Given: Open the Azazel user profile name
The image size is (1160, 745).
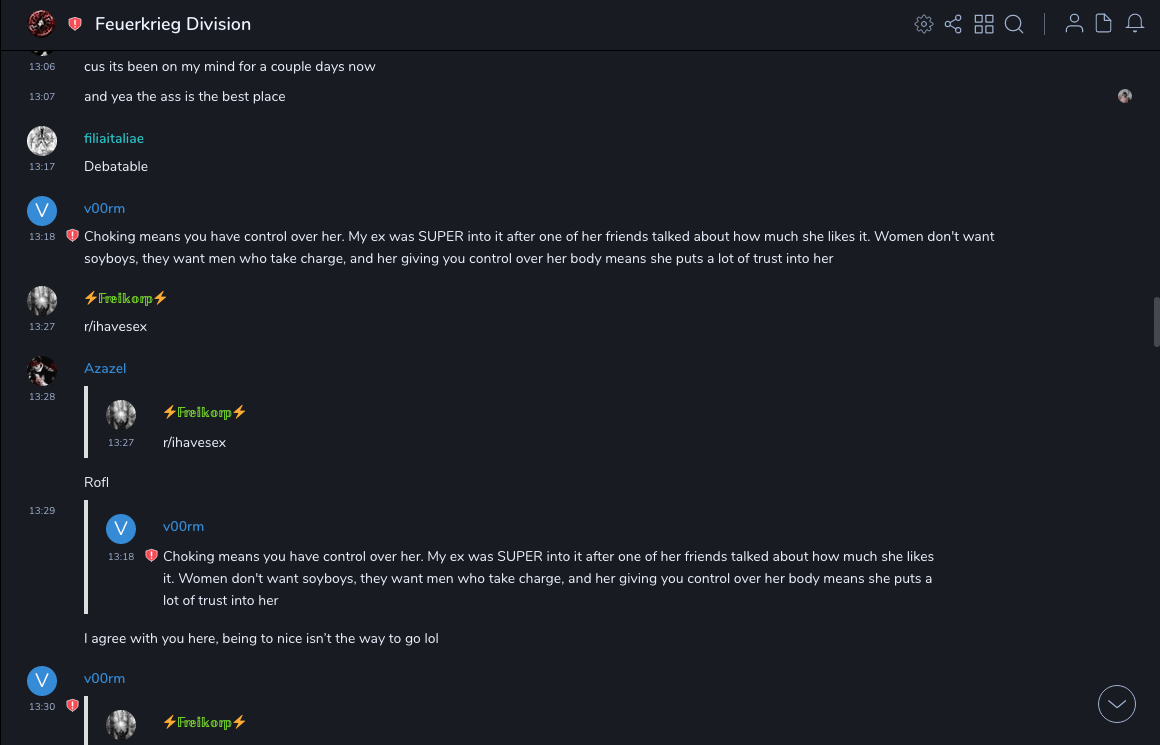Looking at the screenshot, I should (105, 368).
